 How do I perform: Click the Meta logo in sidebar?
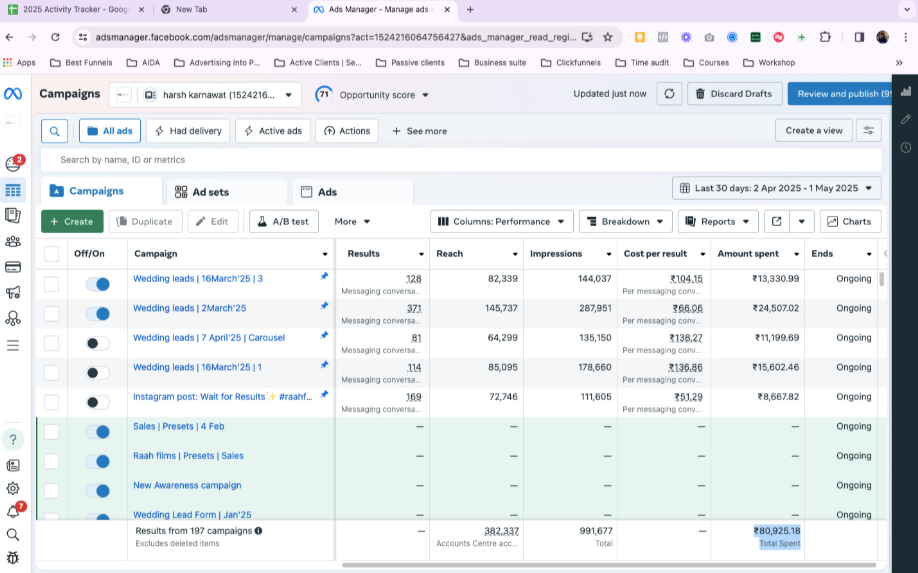click(13, 94)
